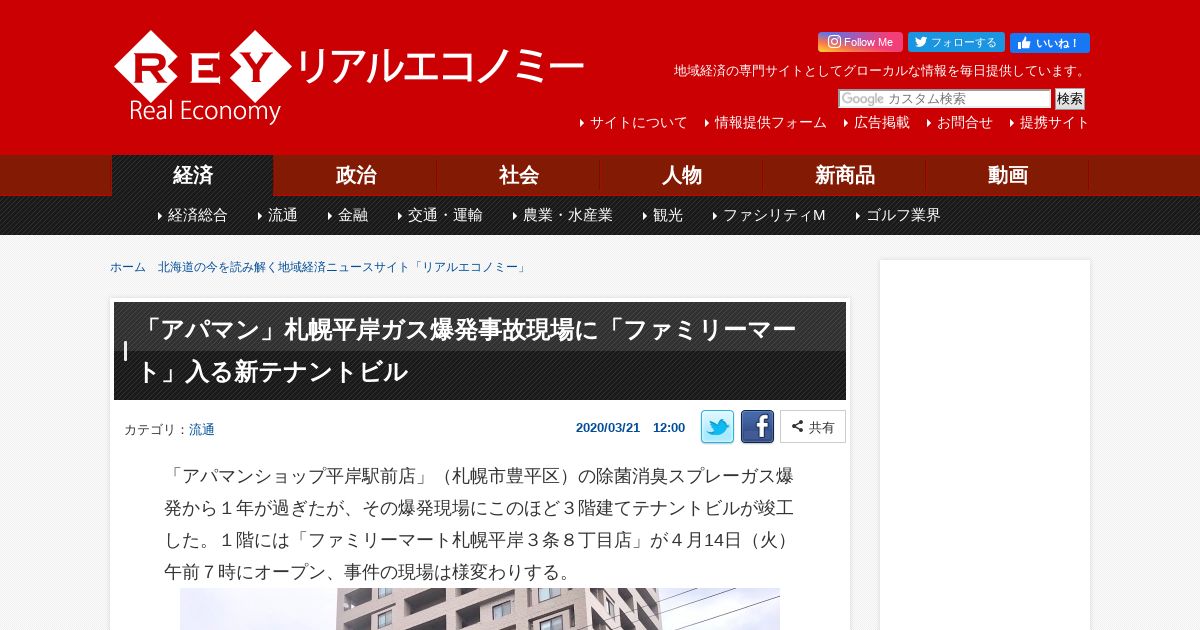1200x630 pixels.
Task: Click the 流通 category link under the title
Action: pos(202,429)
